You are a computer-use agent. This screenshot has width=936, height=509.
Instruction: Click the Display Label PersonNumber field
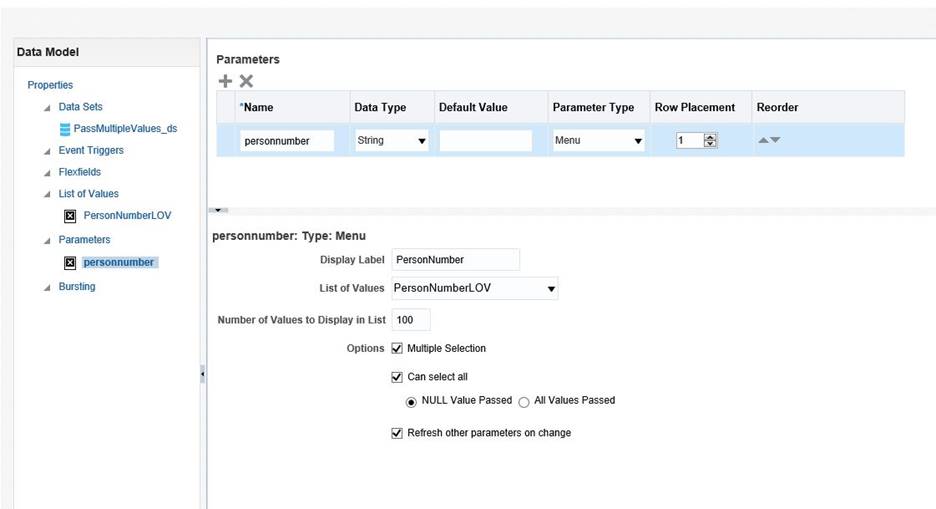click(x=455, y=260)
